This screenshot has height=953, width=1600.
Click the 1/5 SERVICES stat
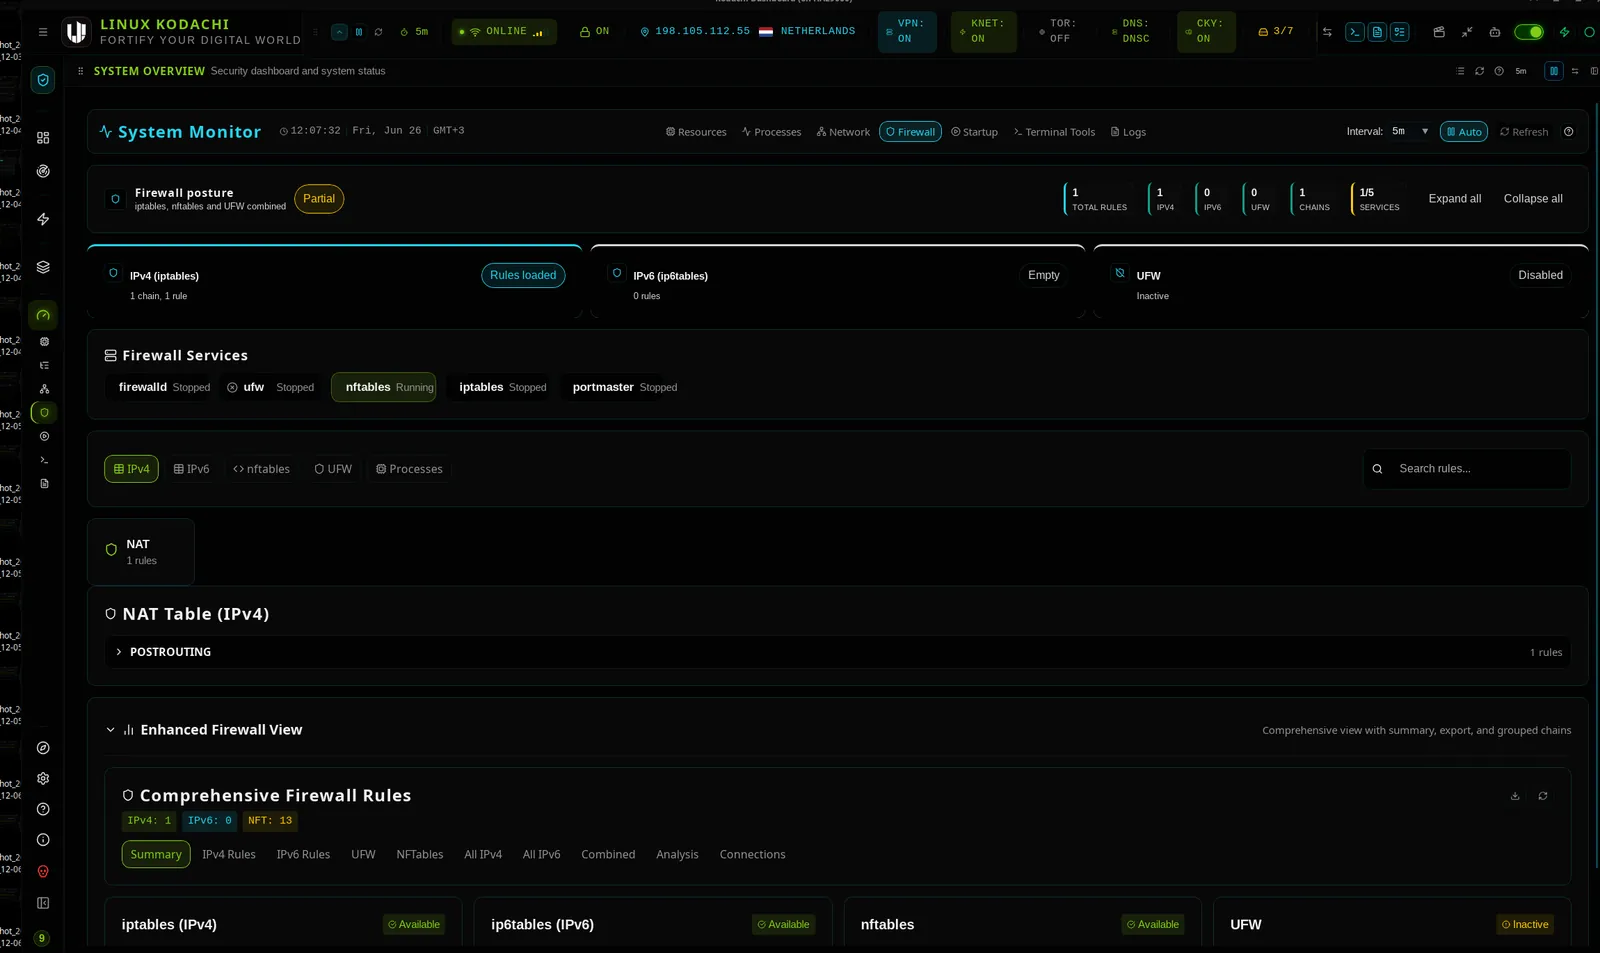pyautogui.click(x=1377, y=199)
